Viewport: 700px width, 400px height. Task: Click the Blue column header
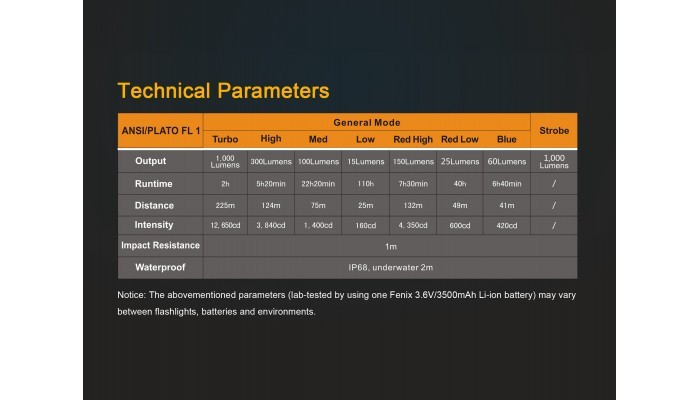pyautogui.click(x=506, y=139)
